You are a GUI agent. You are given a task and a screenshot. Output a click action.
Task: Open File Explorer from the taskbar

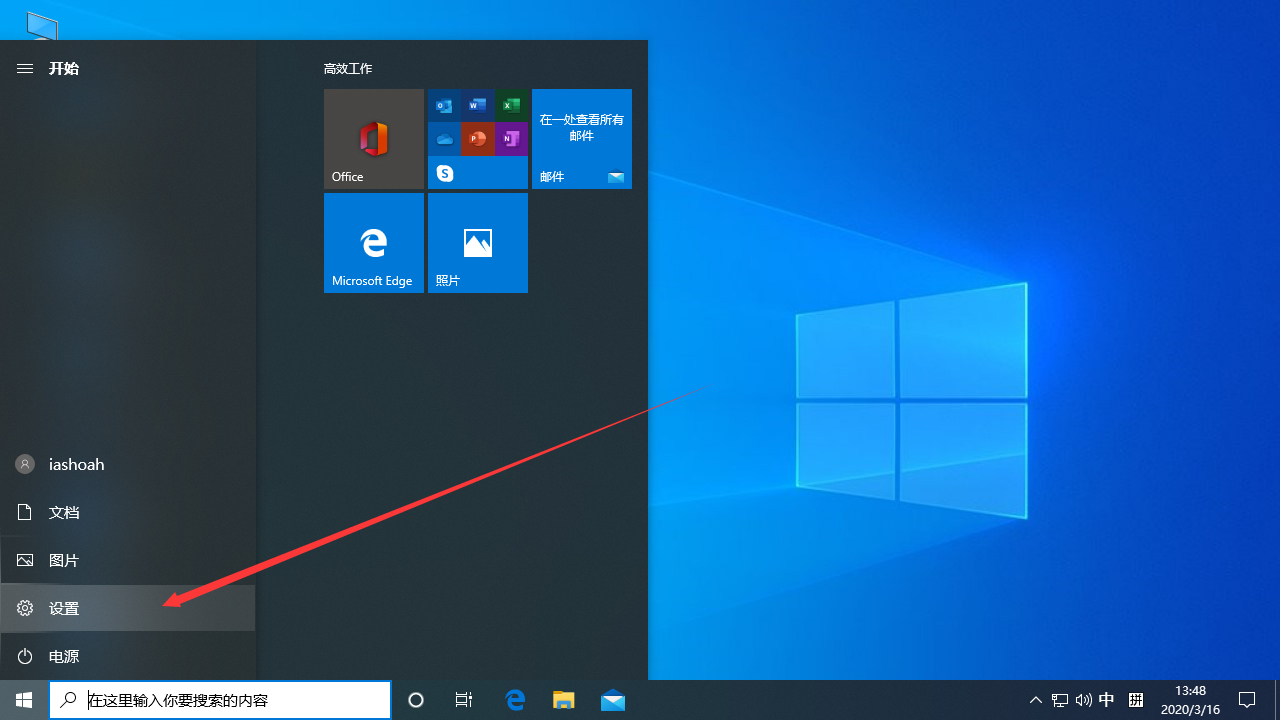(563, 699)
